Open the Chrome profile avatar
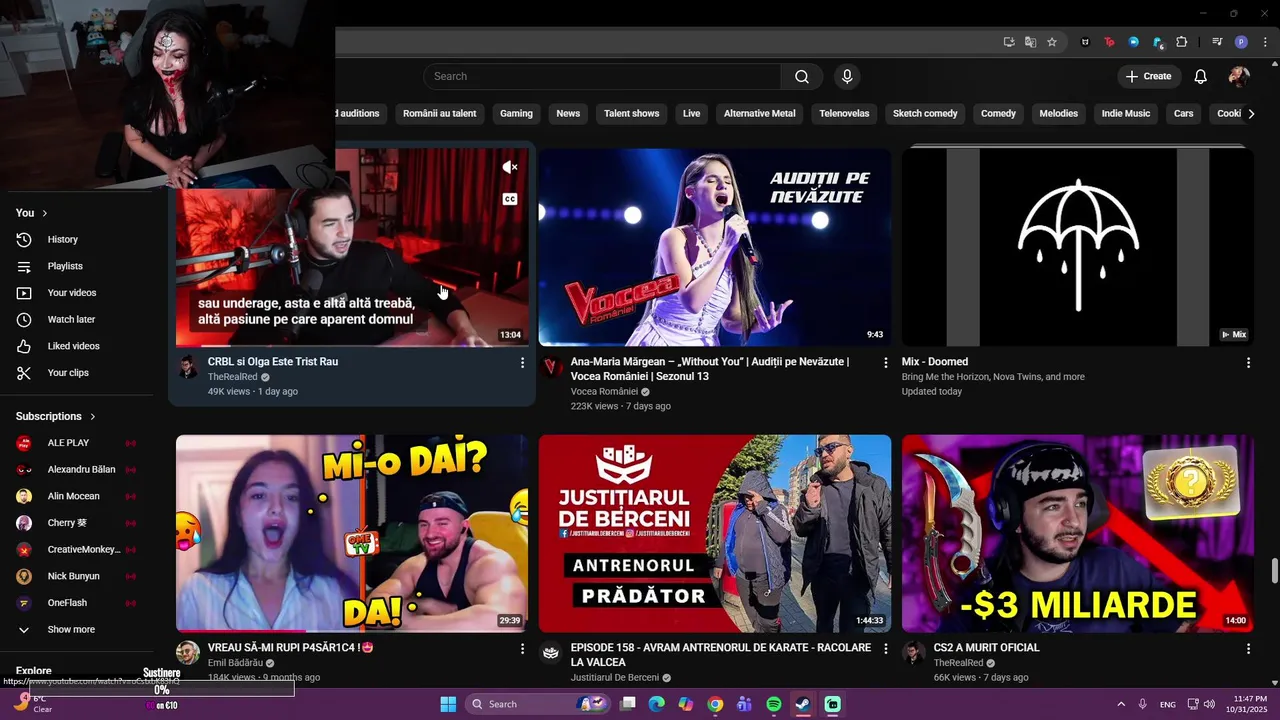The height and width of the screenshot is (720, 1280). click(x=1241, y=42)
